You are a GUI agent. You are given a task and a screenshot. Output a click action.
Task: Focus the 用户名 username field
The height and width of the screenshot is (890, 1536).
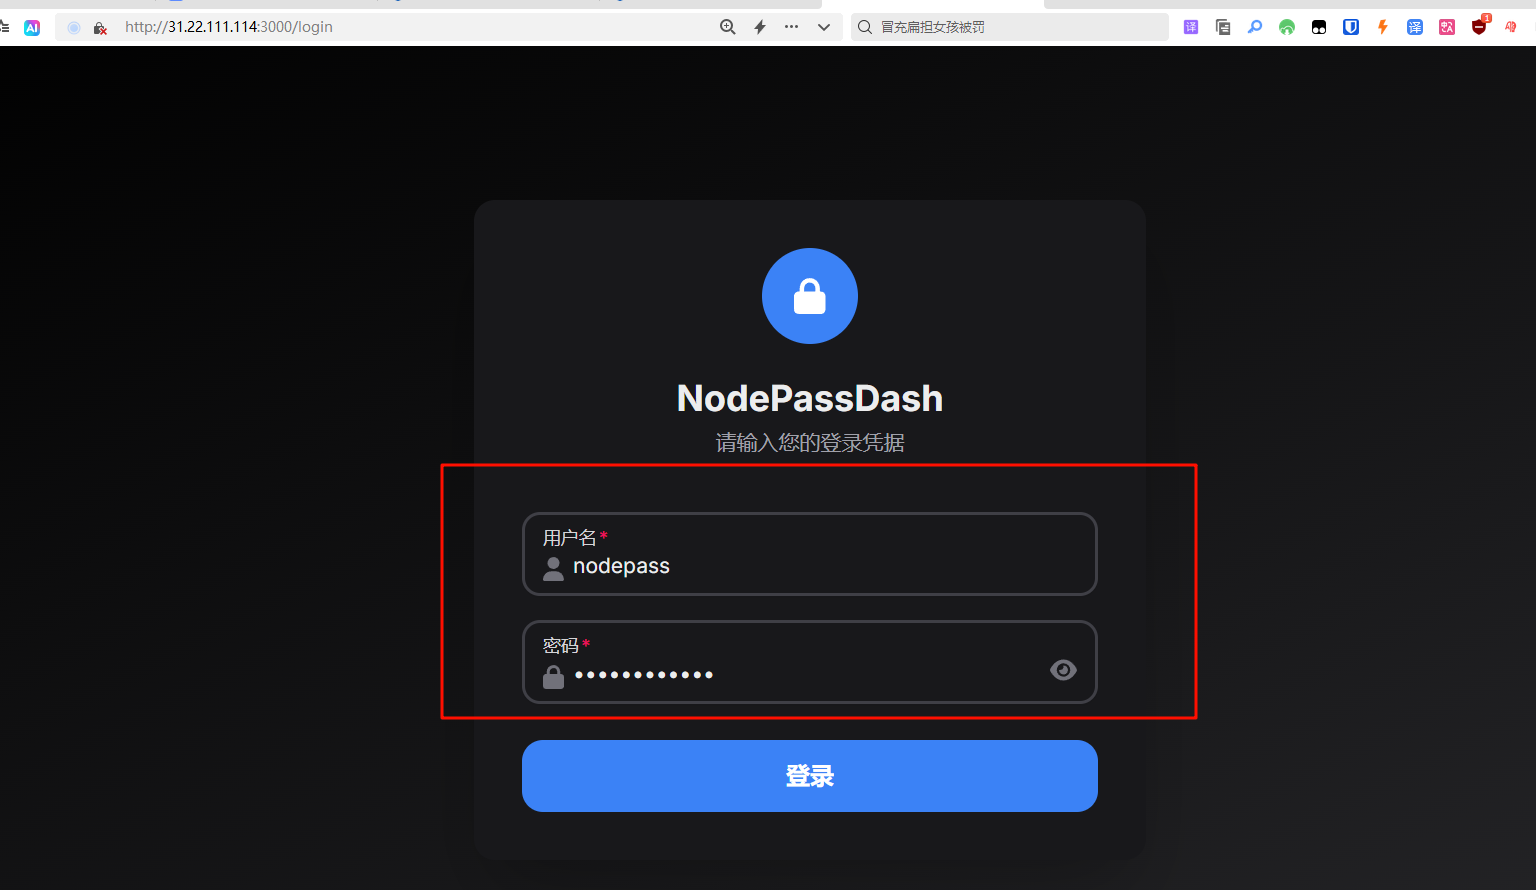pyautogui.click(x=810, y=554)
